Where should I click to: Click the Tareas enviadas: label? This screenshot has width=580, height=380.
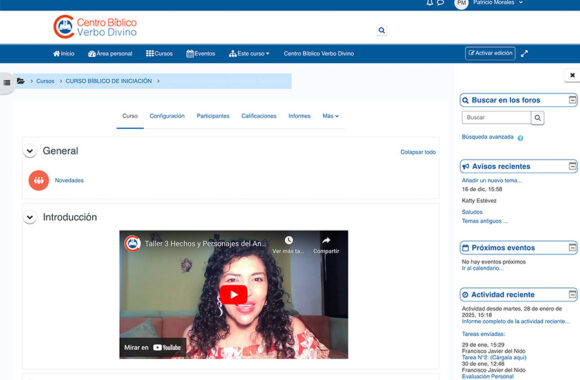(x=483, y=334)
